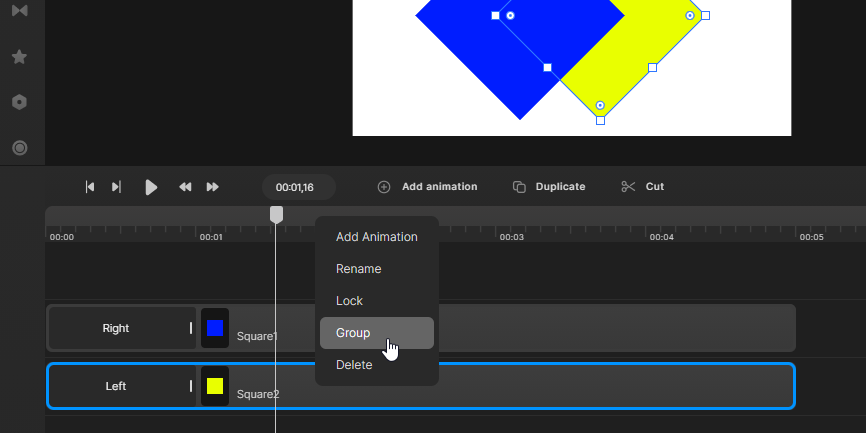Screen dimensions: 866x433
Task: Click the scissors Cut icon
Action: click(629, 187)
